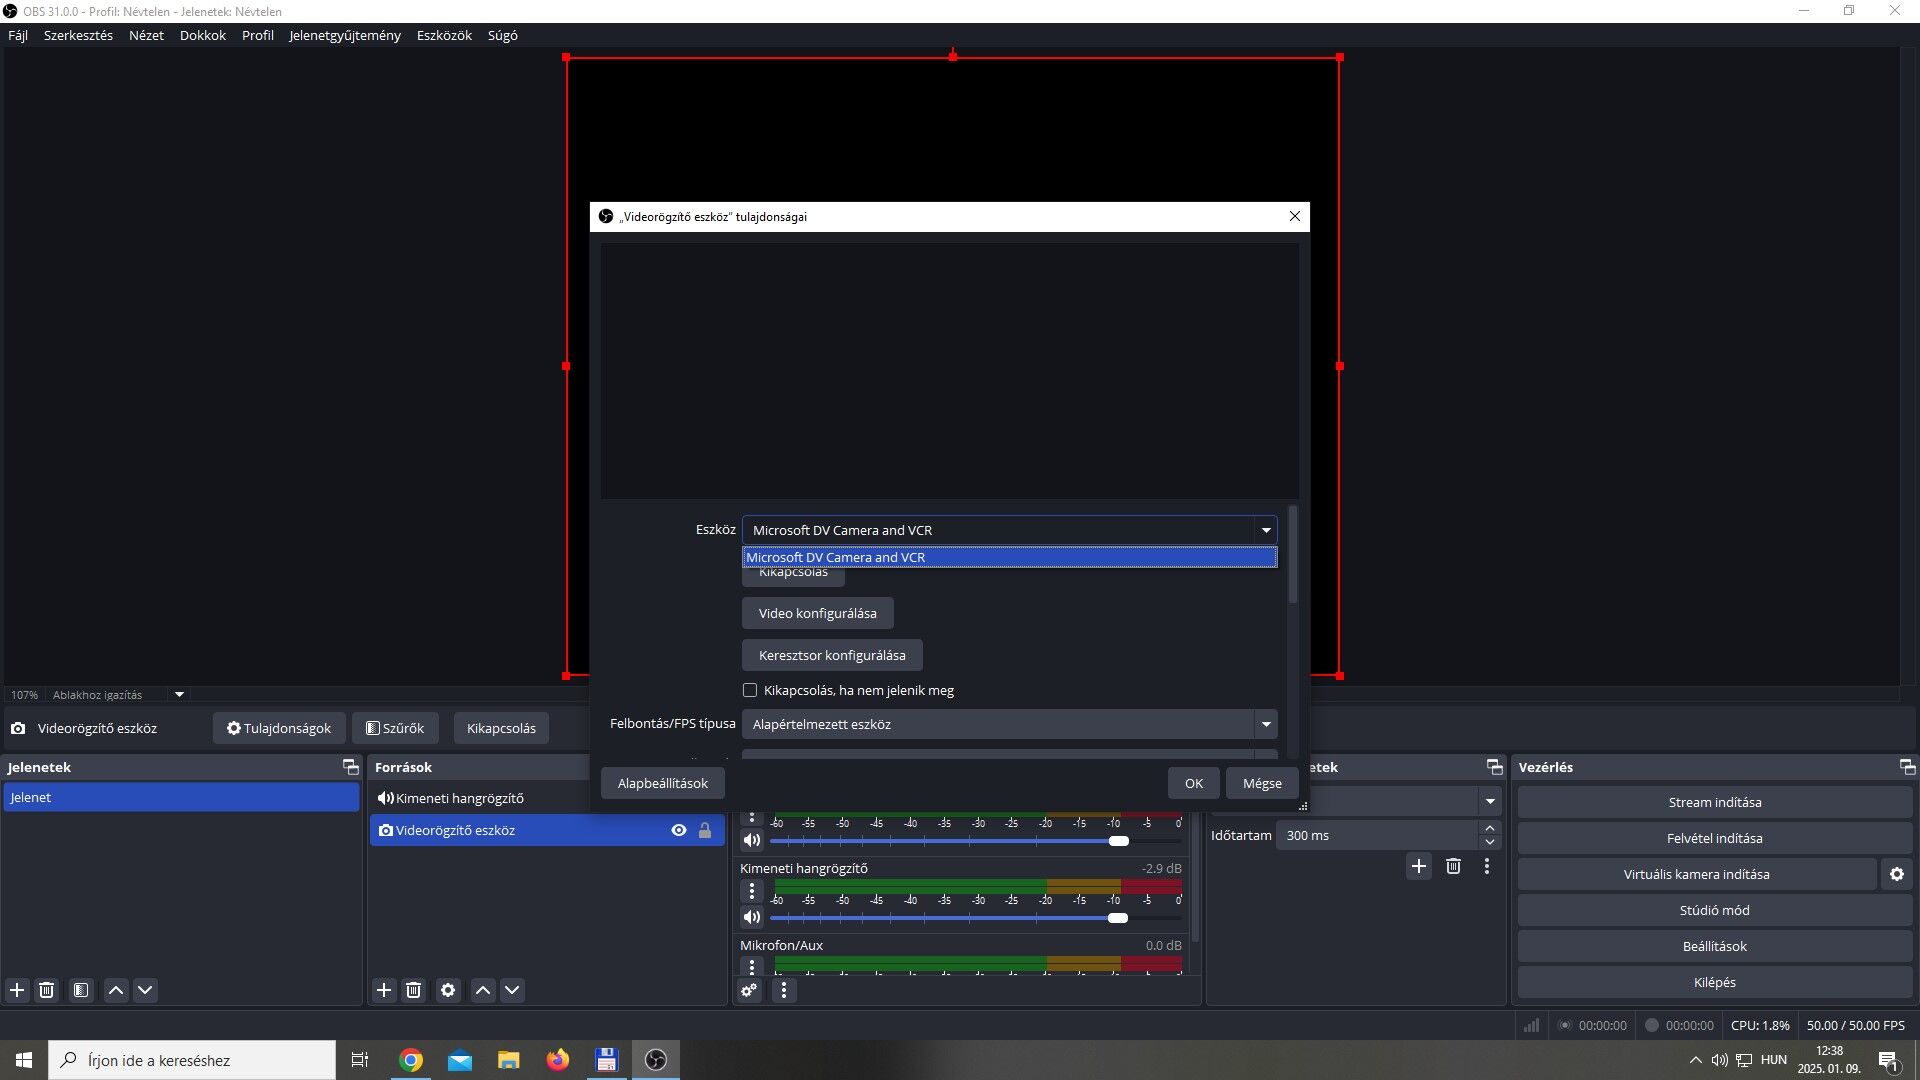Undock the scene transitions panel
This screenshot has width=1920, height=1080.
1495,767
